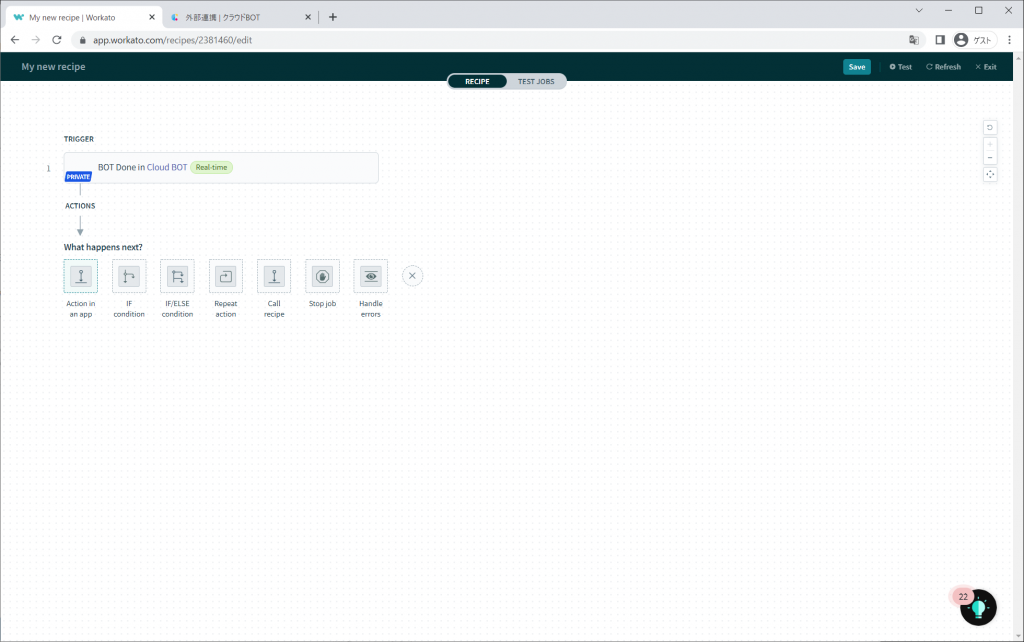Close the Workato browser tab
The image size is (1024, 642).
[152, 18]
